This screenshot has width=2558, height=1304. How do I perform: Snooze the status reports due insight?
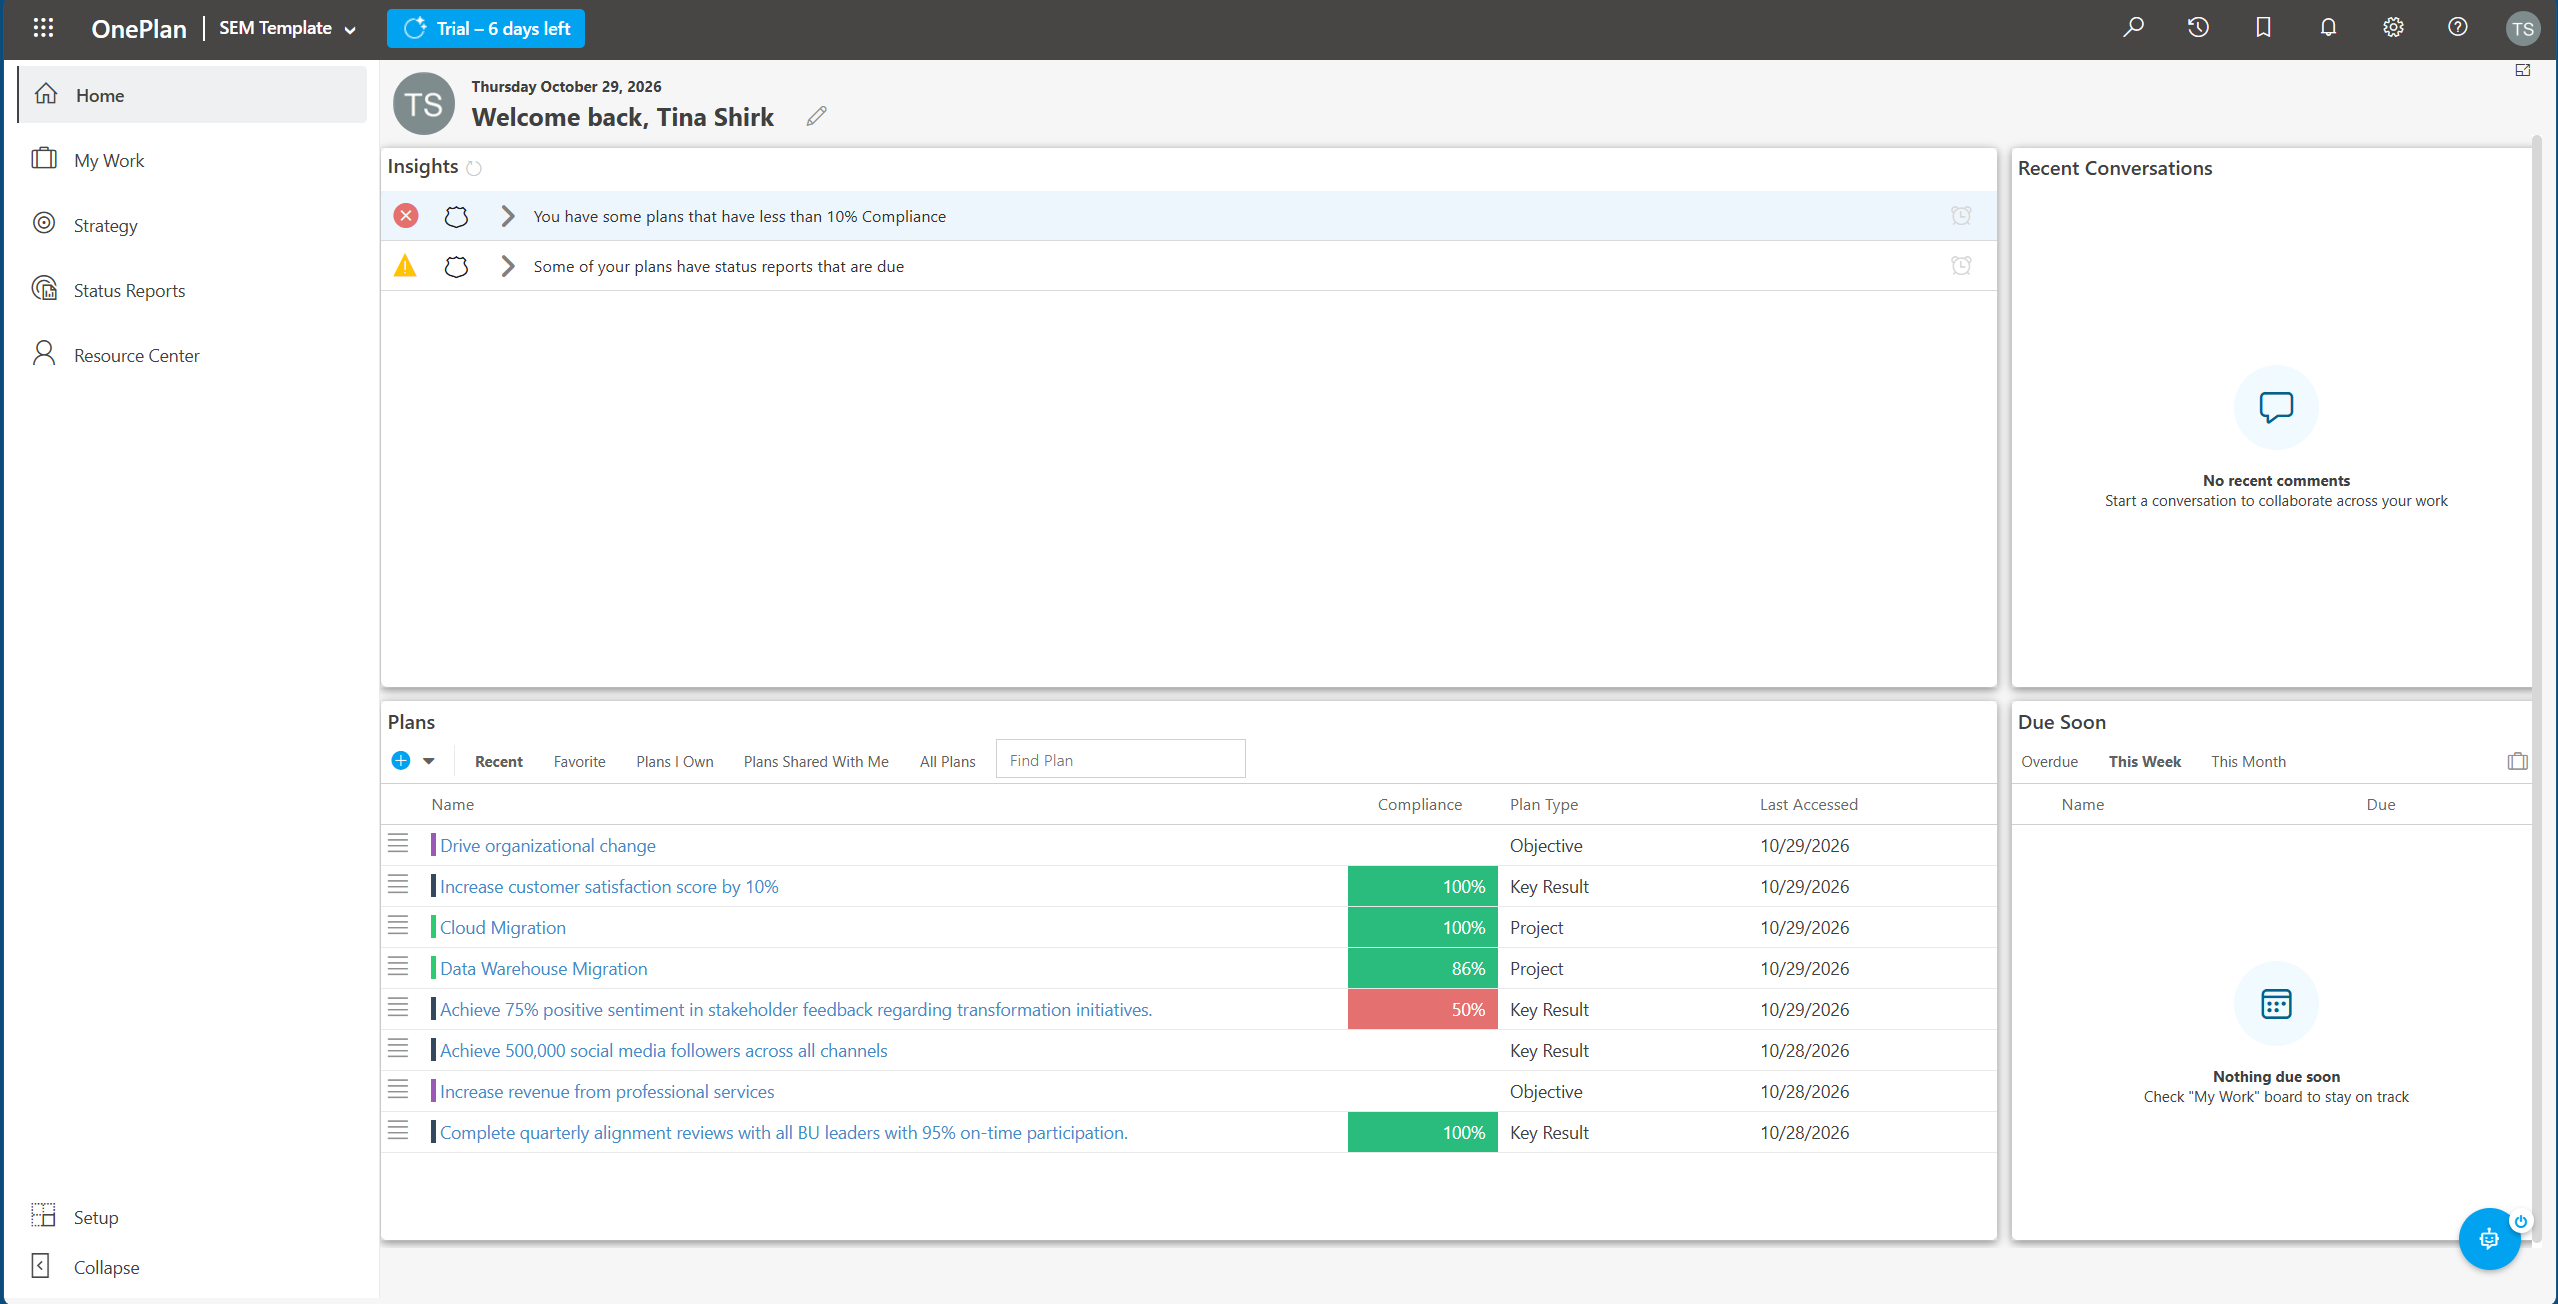click(x=1961, y=266)
